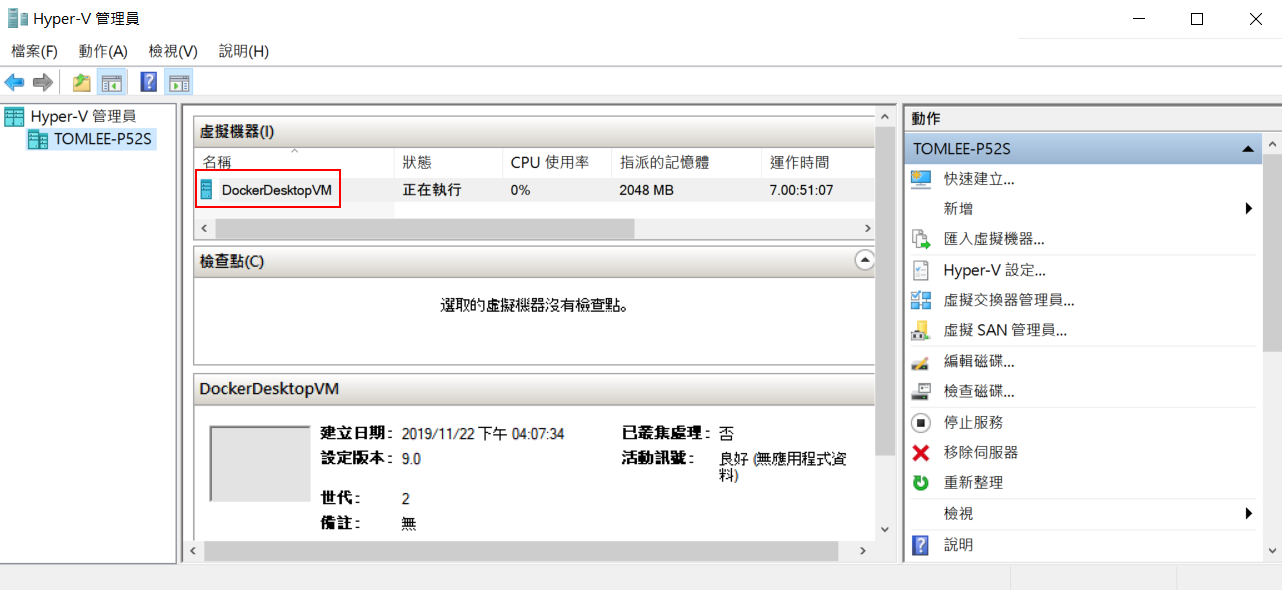Expand the 新增 submenu arrow

tap(1248, 208)
